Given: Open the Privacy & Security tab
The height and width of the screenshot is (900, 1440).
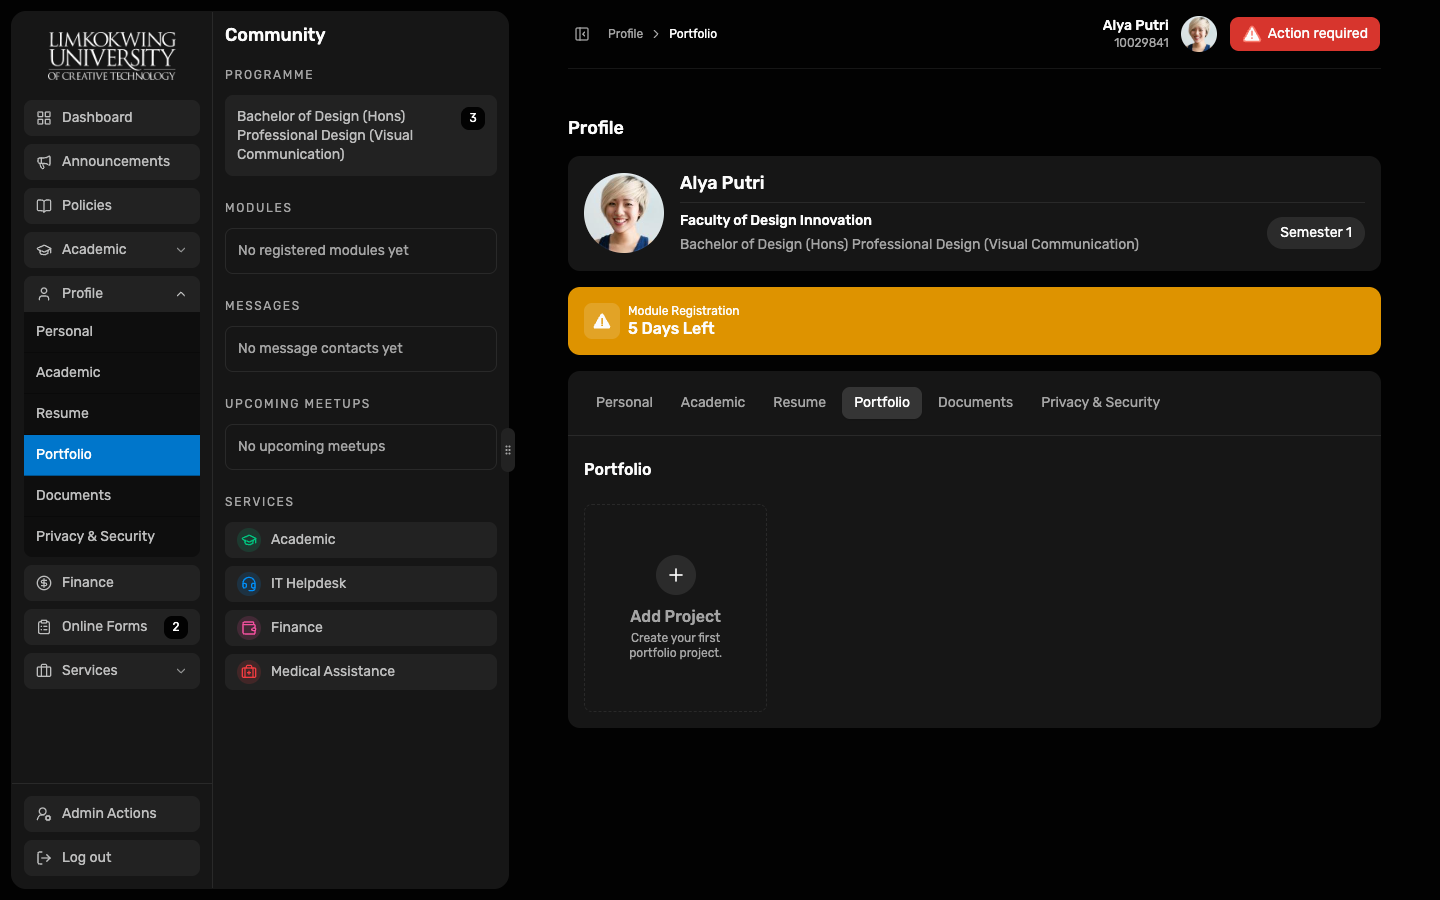Looking at the screenshot, I should tap(1100, 403).
